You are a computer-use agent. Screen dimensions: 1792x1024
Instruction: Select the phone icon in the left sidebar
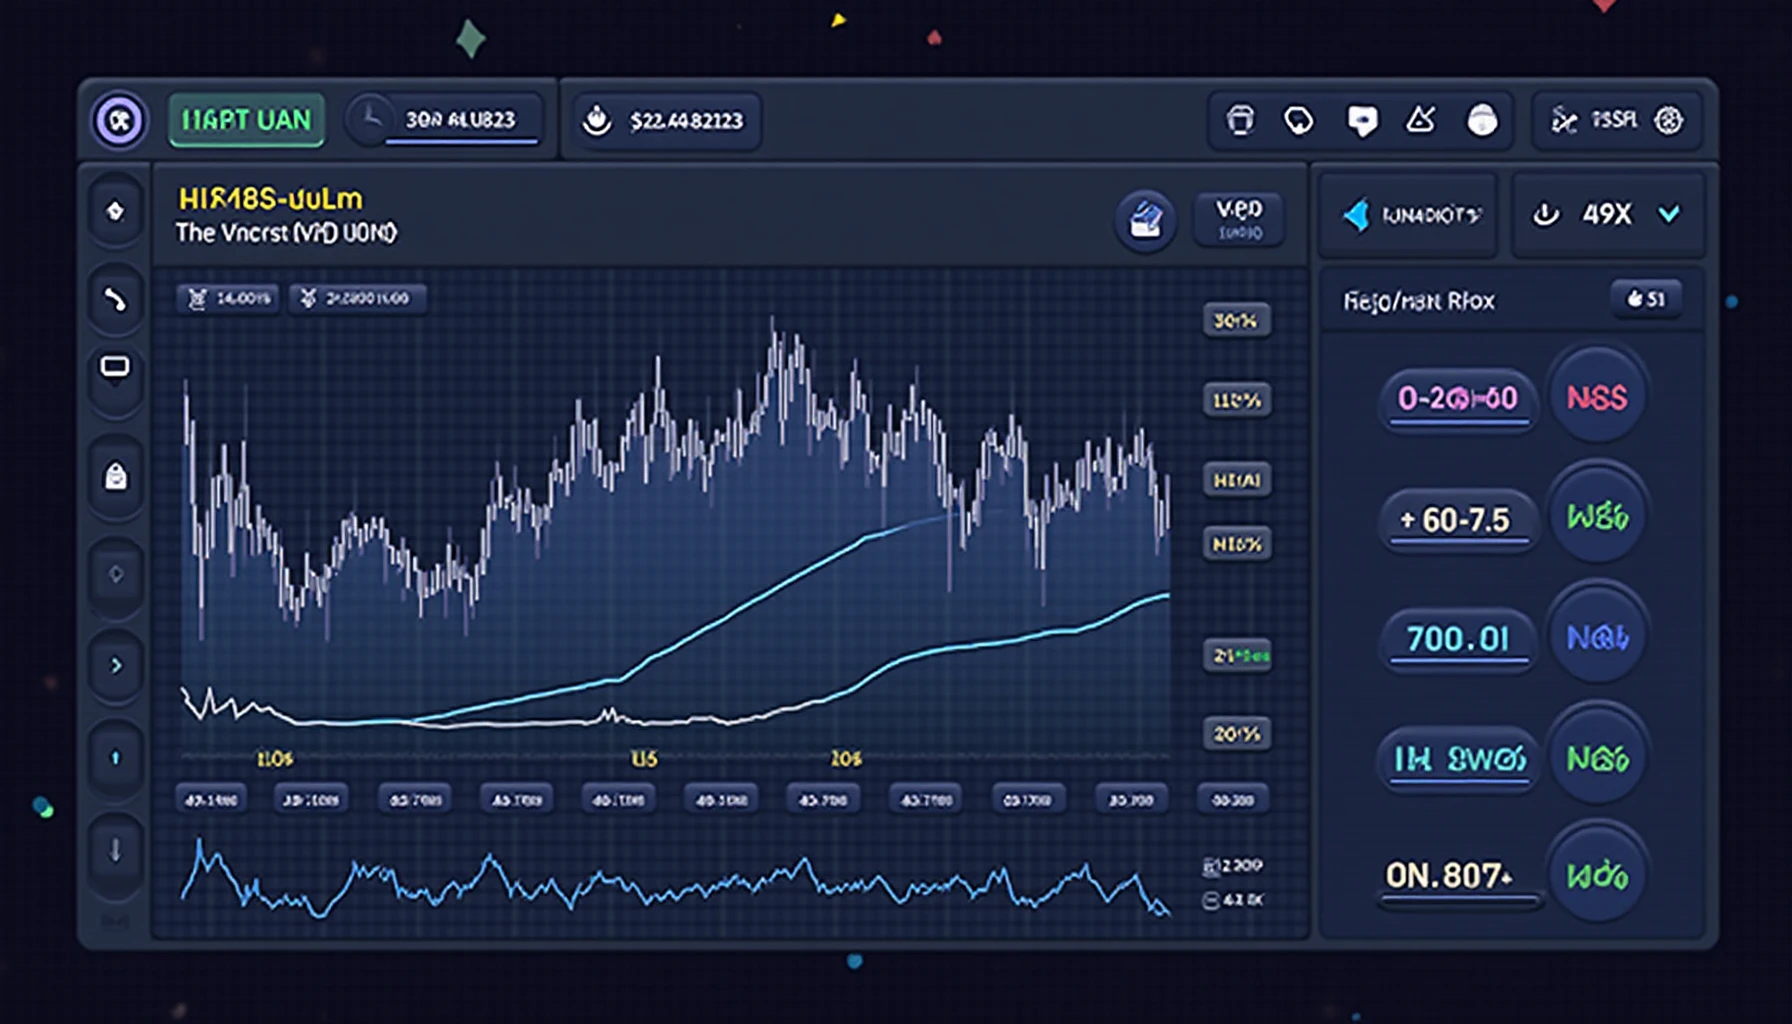click(115, 297)
